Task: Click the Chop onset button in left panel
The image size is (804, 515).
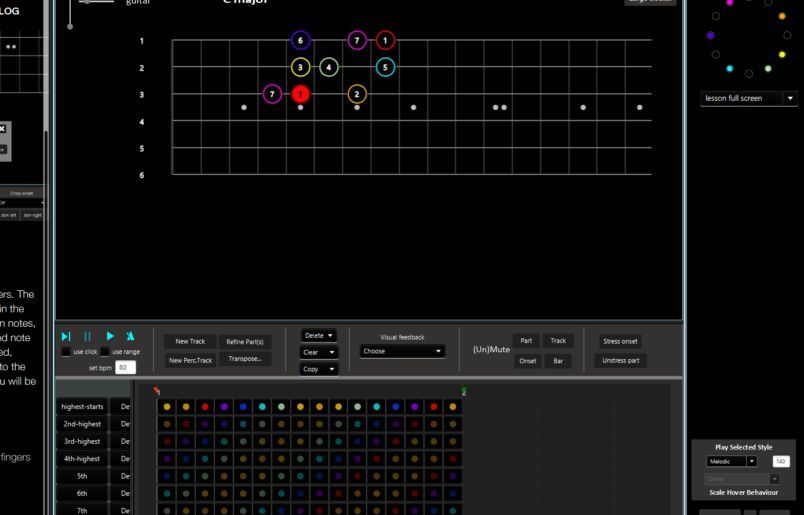Action: coord(22,193)
